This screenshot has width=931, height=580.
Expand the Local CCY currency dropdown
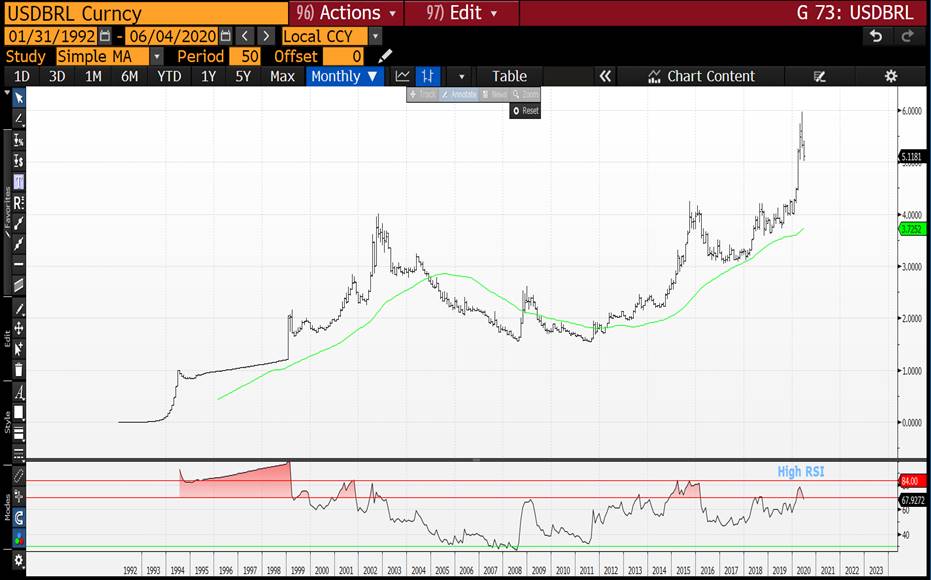375,36
